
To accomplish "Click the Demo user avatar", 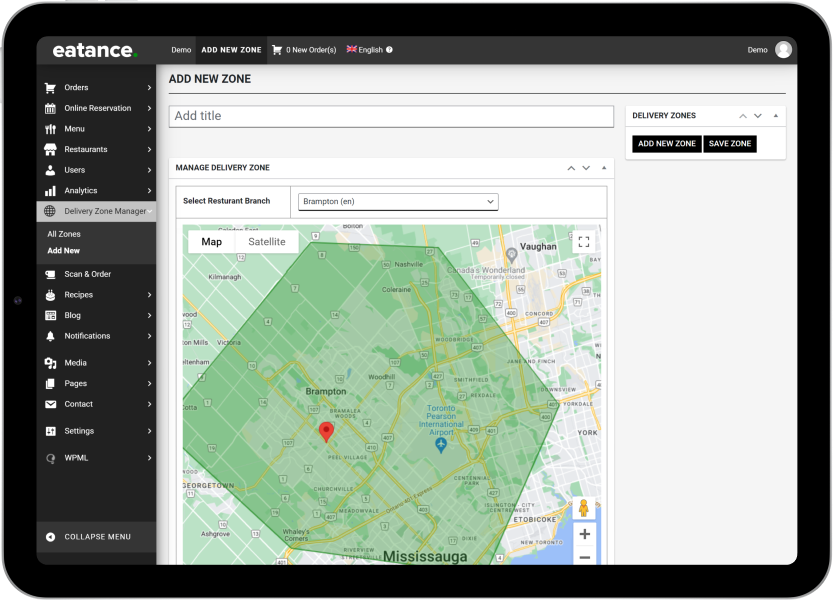I will click(783, 49).
